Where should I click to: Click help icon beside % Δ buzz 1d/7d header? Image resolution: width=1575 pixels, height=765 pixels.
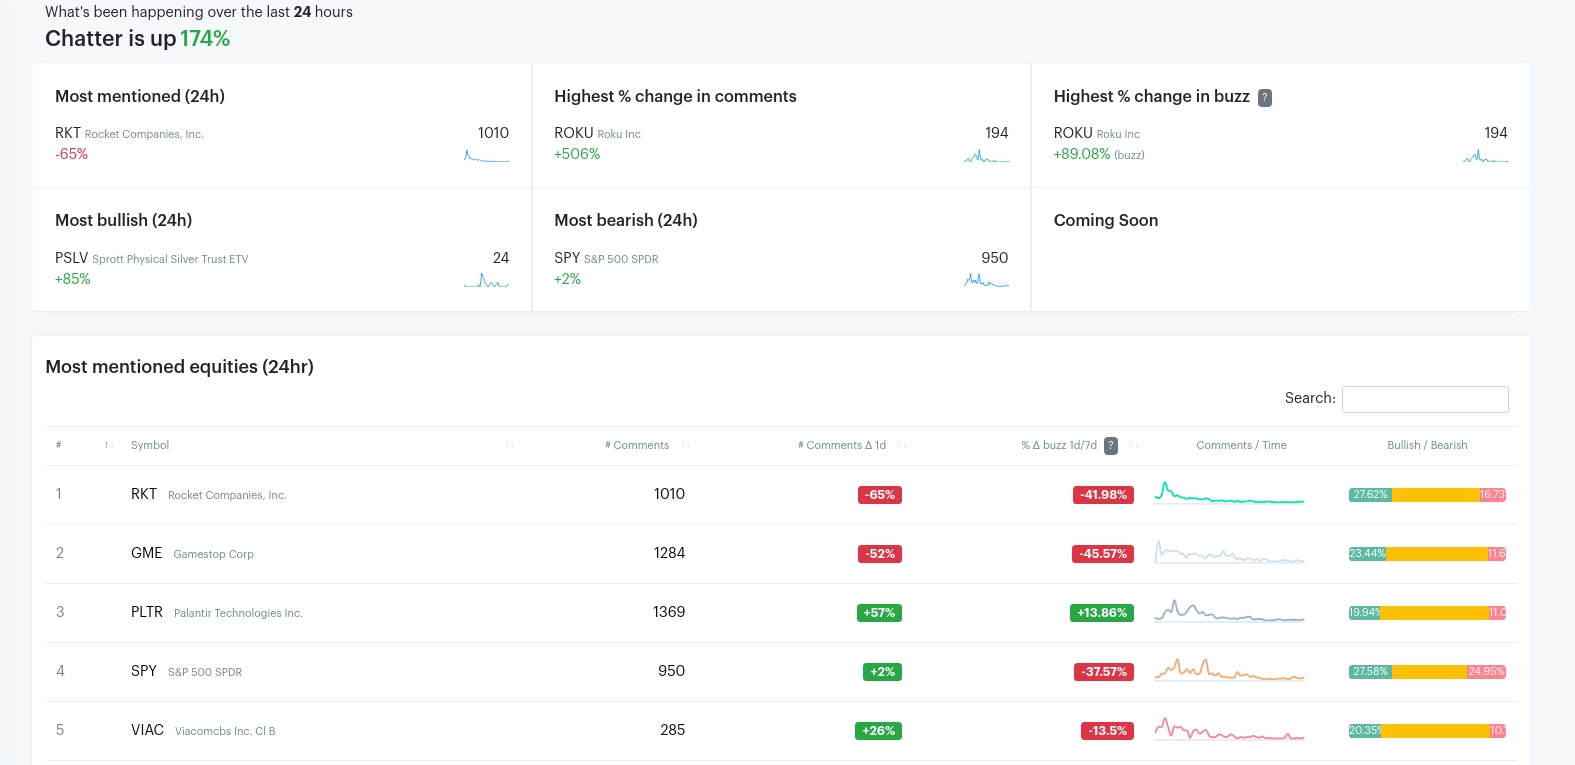click(1111, 445)
